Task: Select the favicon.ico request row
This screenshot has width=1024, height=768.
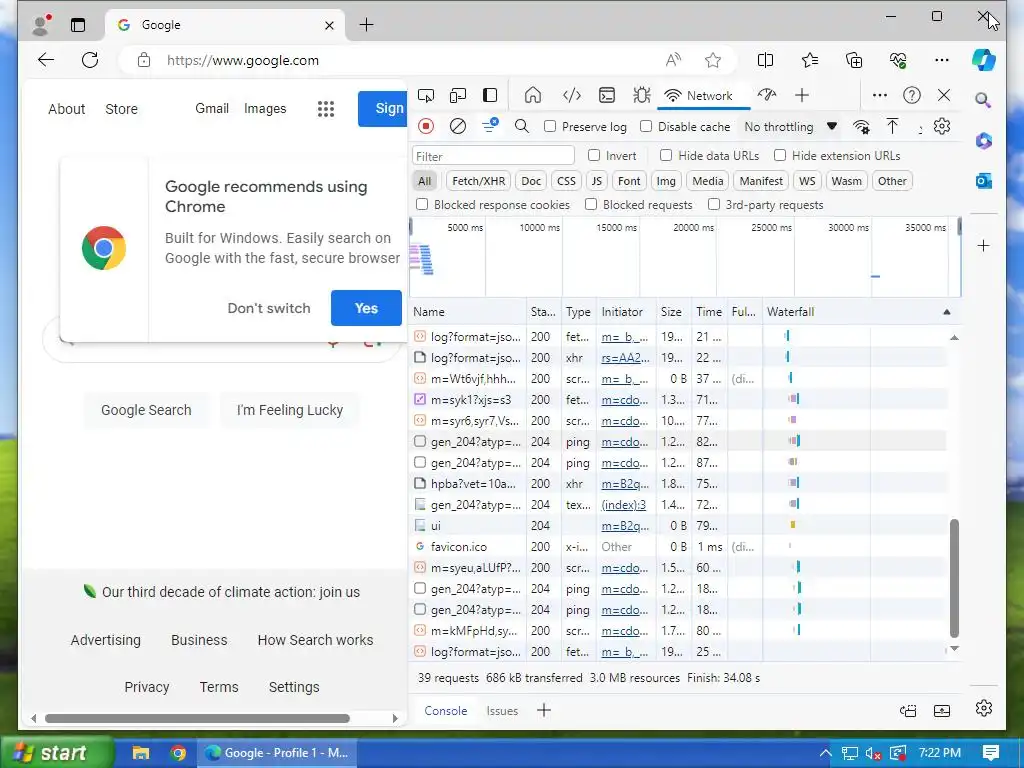Action: point(679,547)
